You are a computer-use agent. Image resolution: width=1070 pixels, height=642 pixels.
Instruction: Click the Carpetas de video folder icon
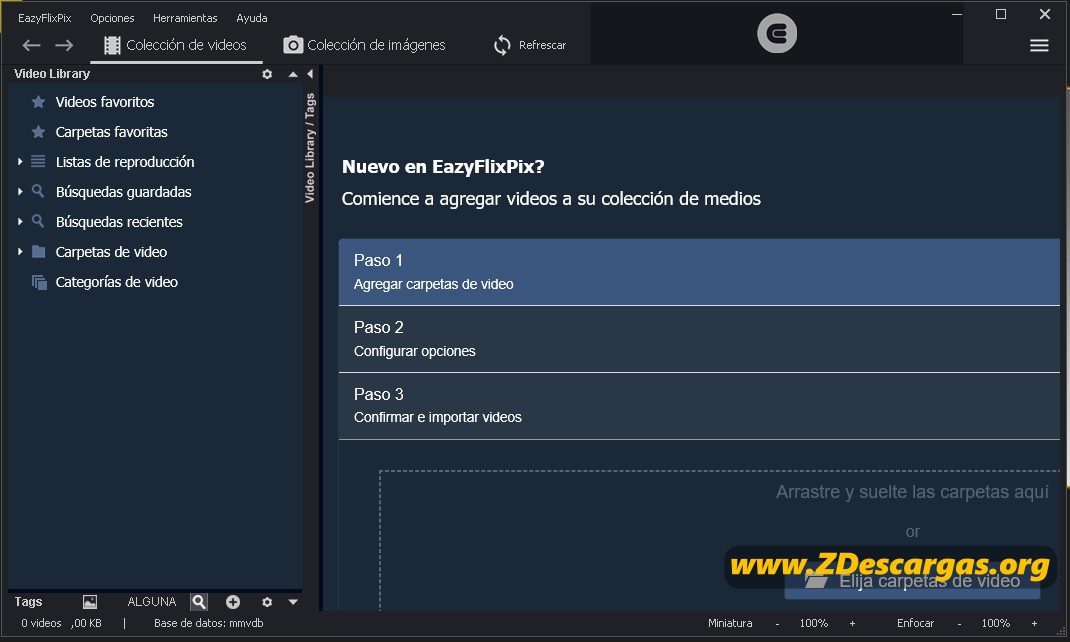39,252
